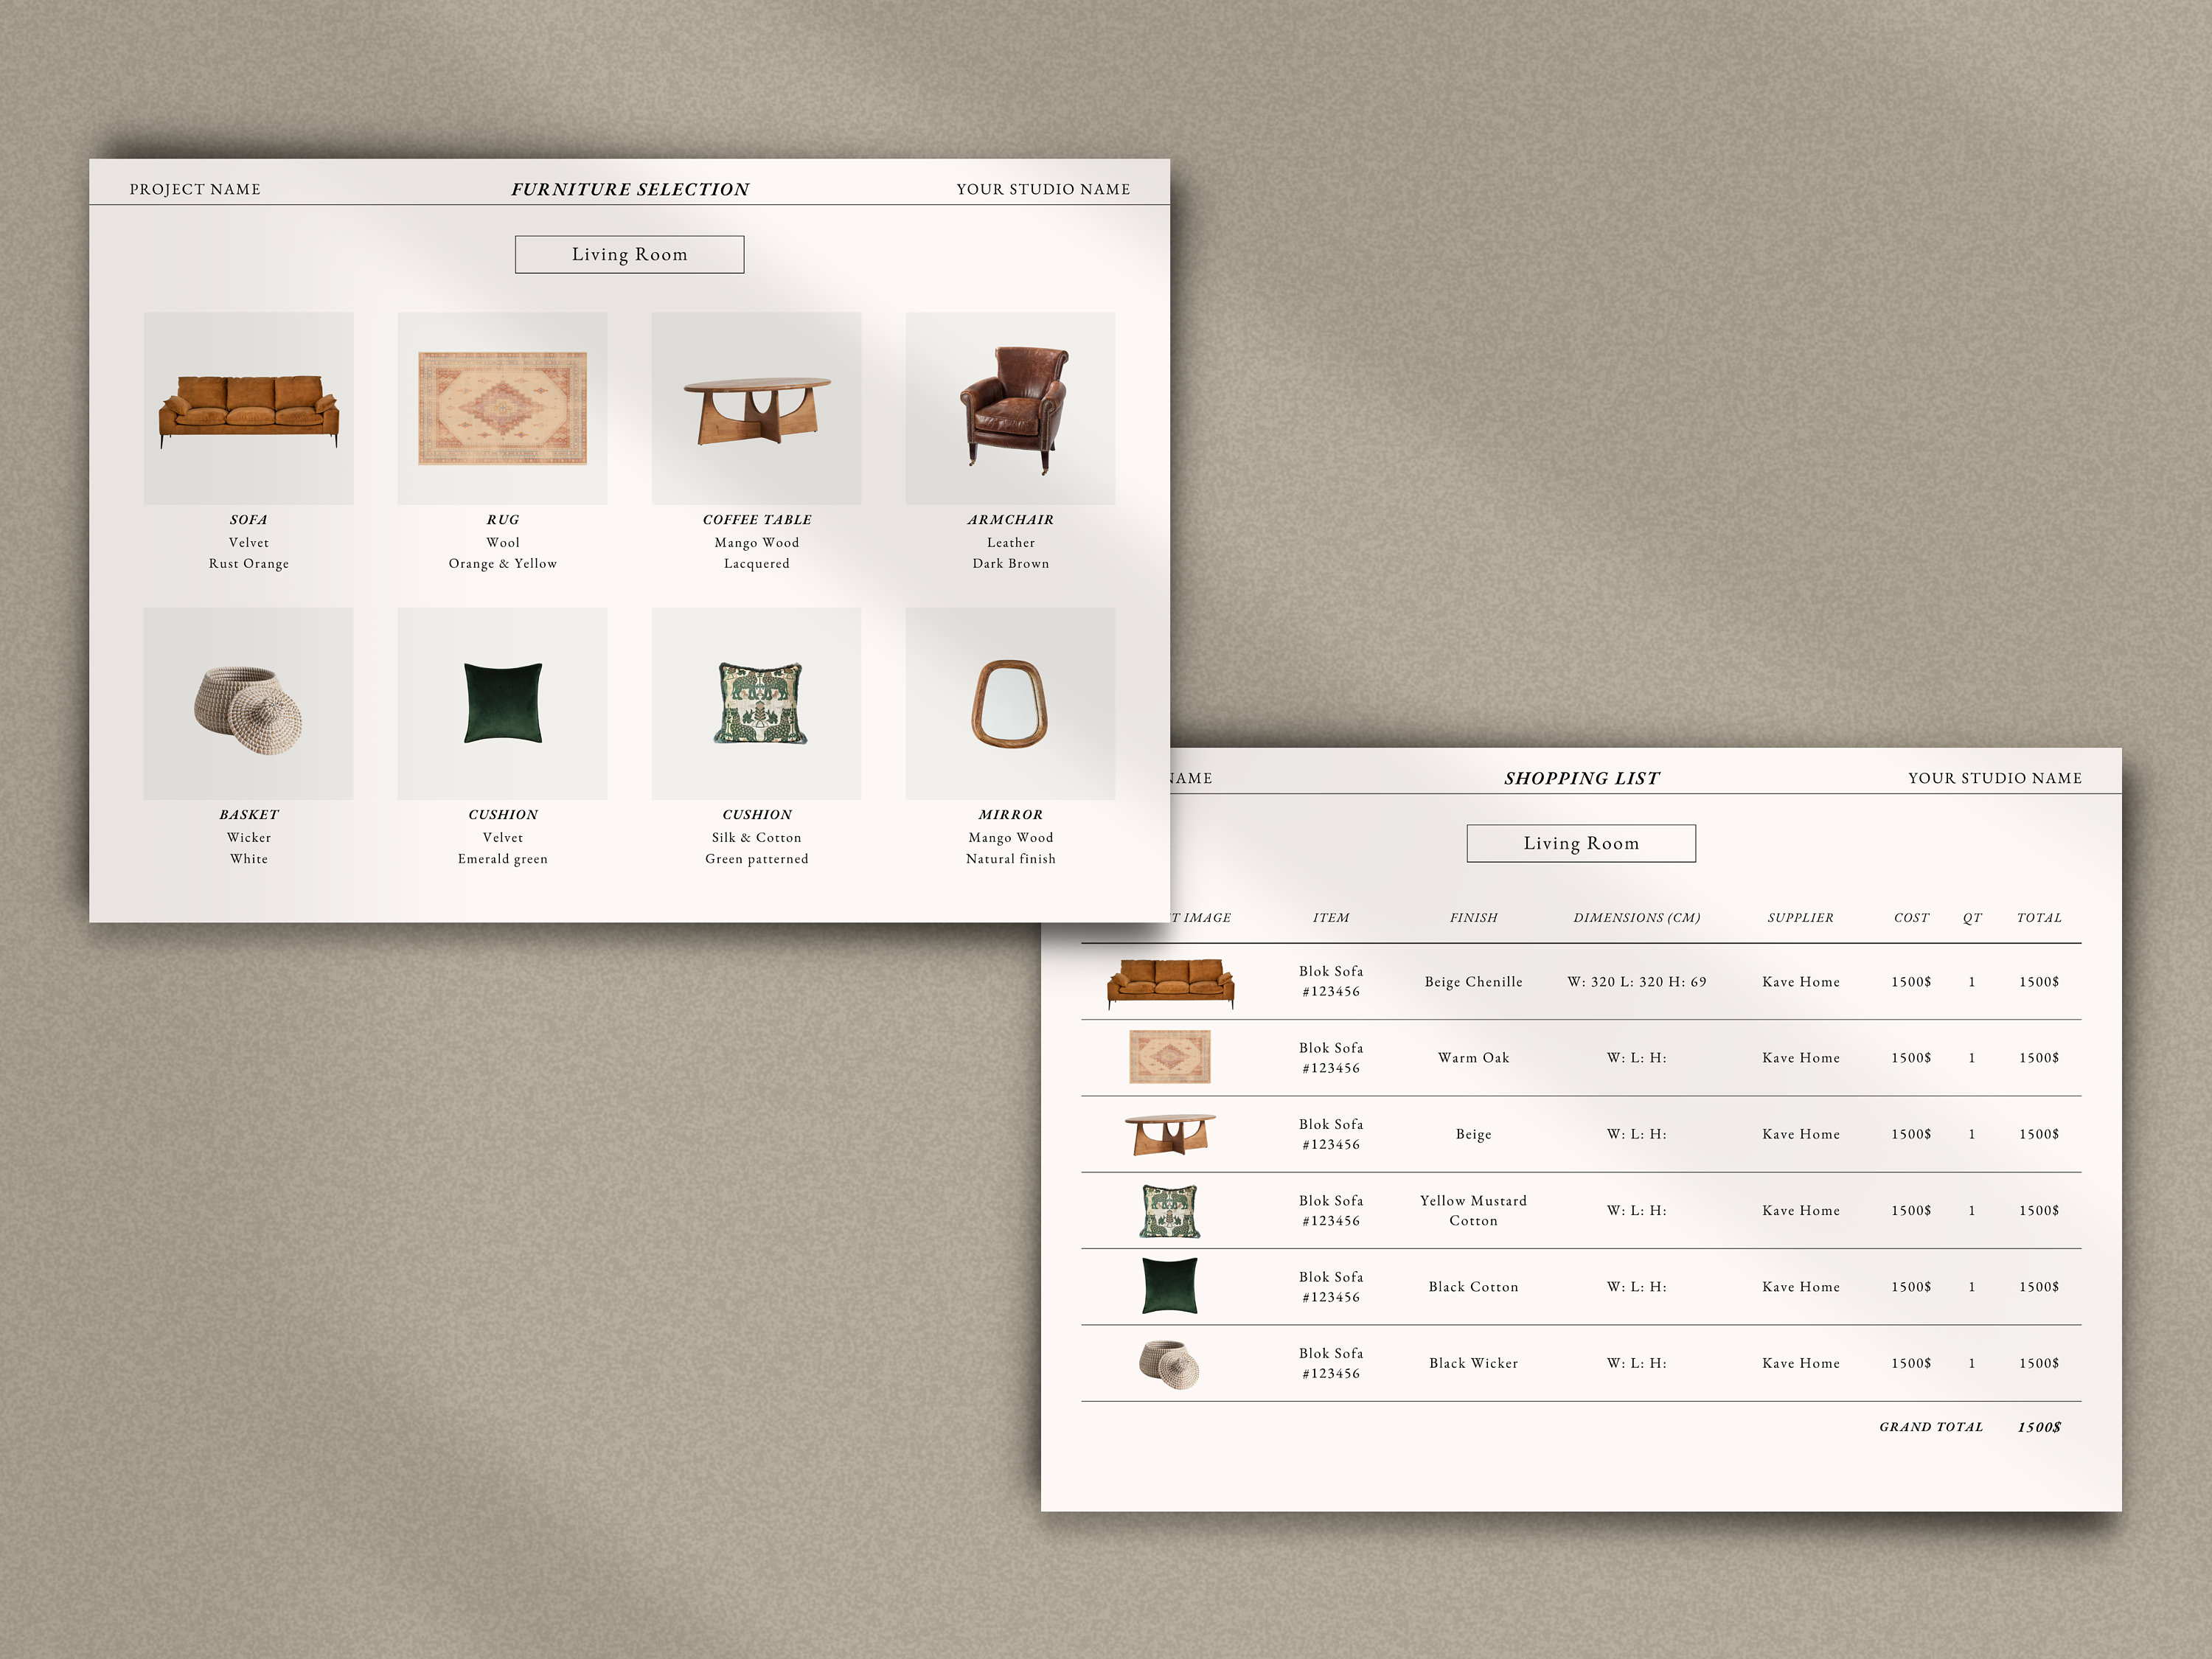Click the mango wood coffee table image
Screen dimensions: 2212x1659
(x=757, y=408)
